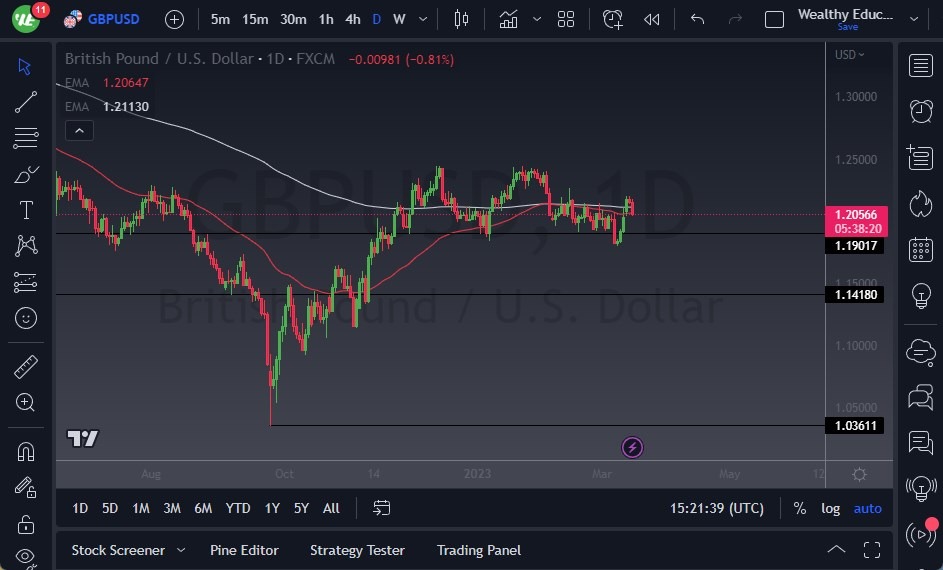This screenshot has height=570, width=943.
Task: Toggle auto scale mode
Action: [x=867, y=508]
